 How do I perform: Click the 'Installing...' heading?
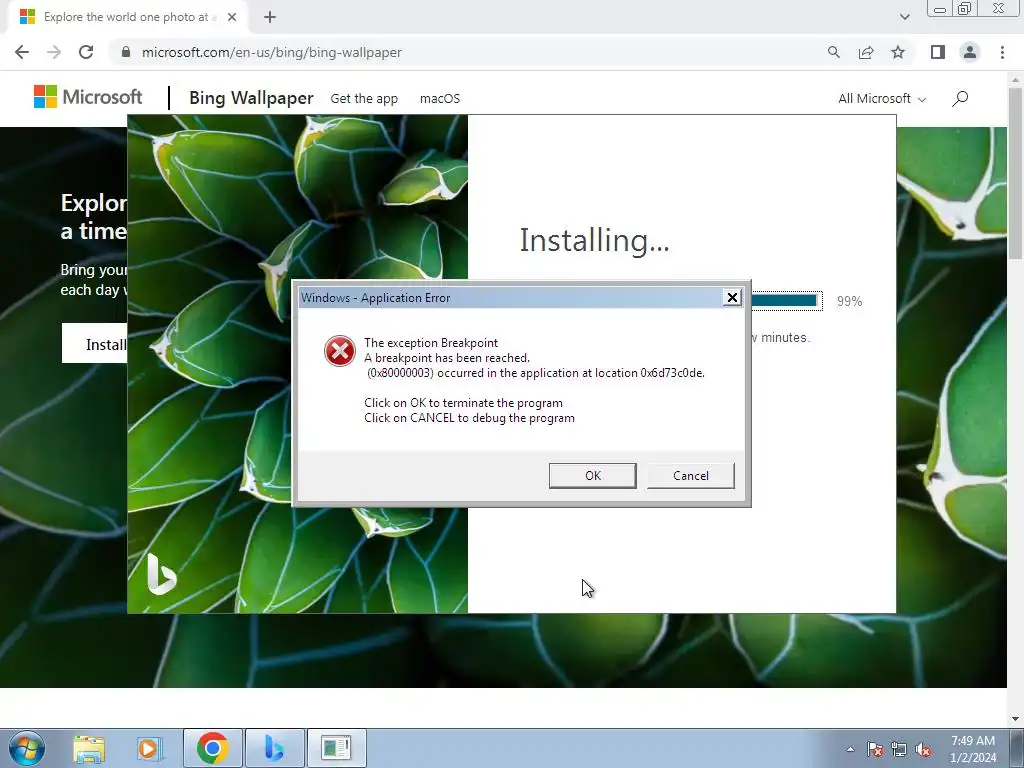point(594,240)
